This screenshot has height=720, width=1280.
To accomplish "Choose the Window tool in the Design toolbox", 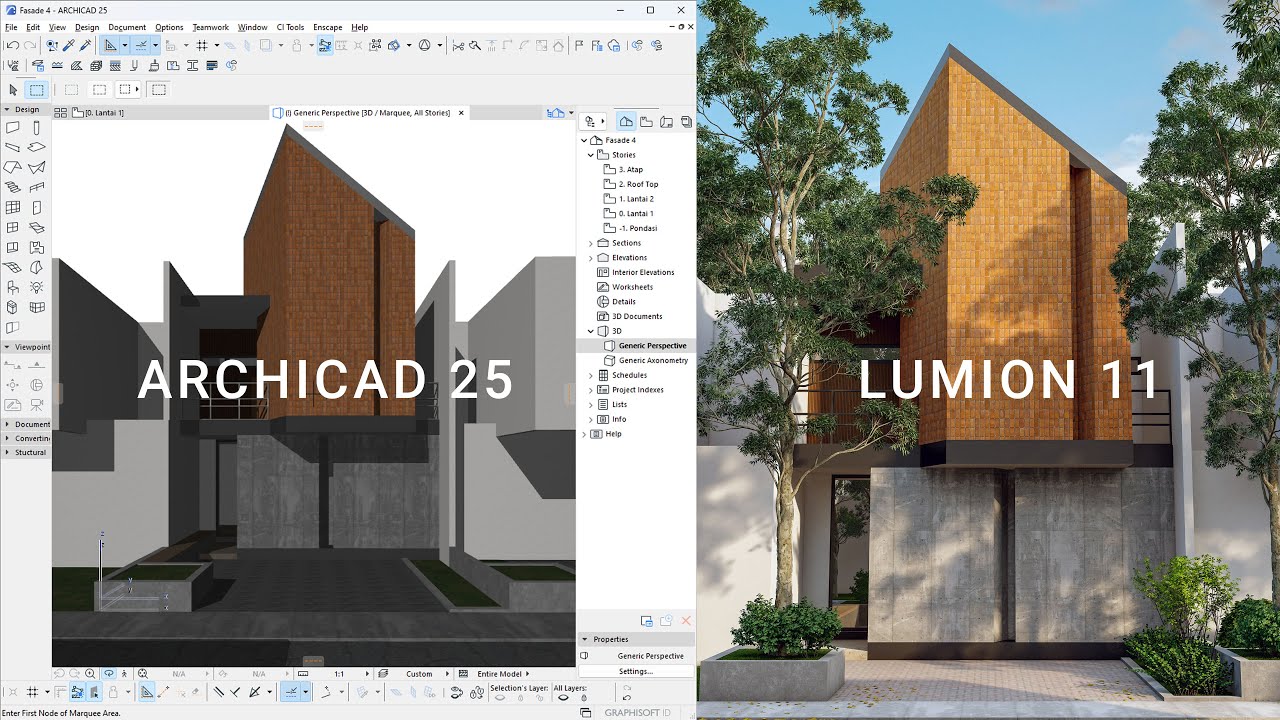I will [13, 228].
